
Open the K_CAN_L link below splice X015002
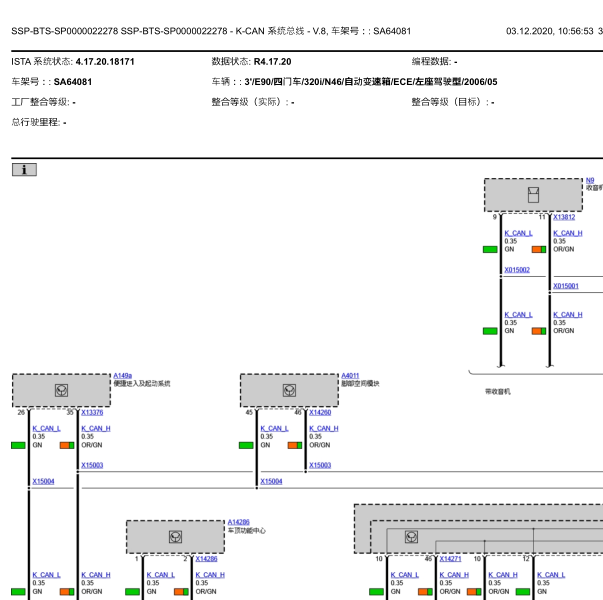(518, 315)
